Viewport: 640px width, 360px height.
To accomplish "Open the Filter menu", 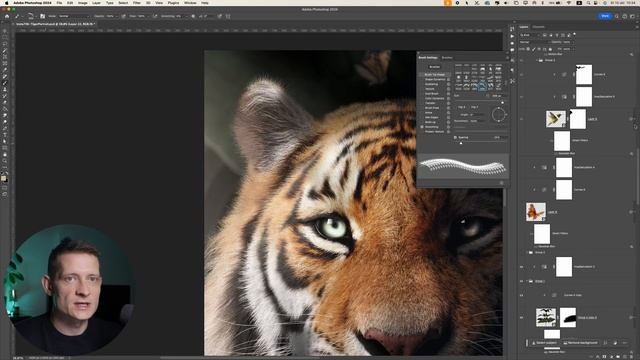I will [137, 3].
